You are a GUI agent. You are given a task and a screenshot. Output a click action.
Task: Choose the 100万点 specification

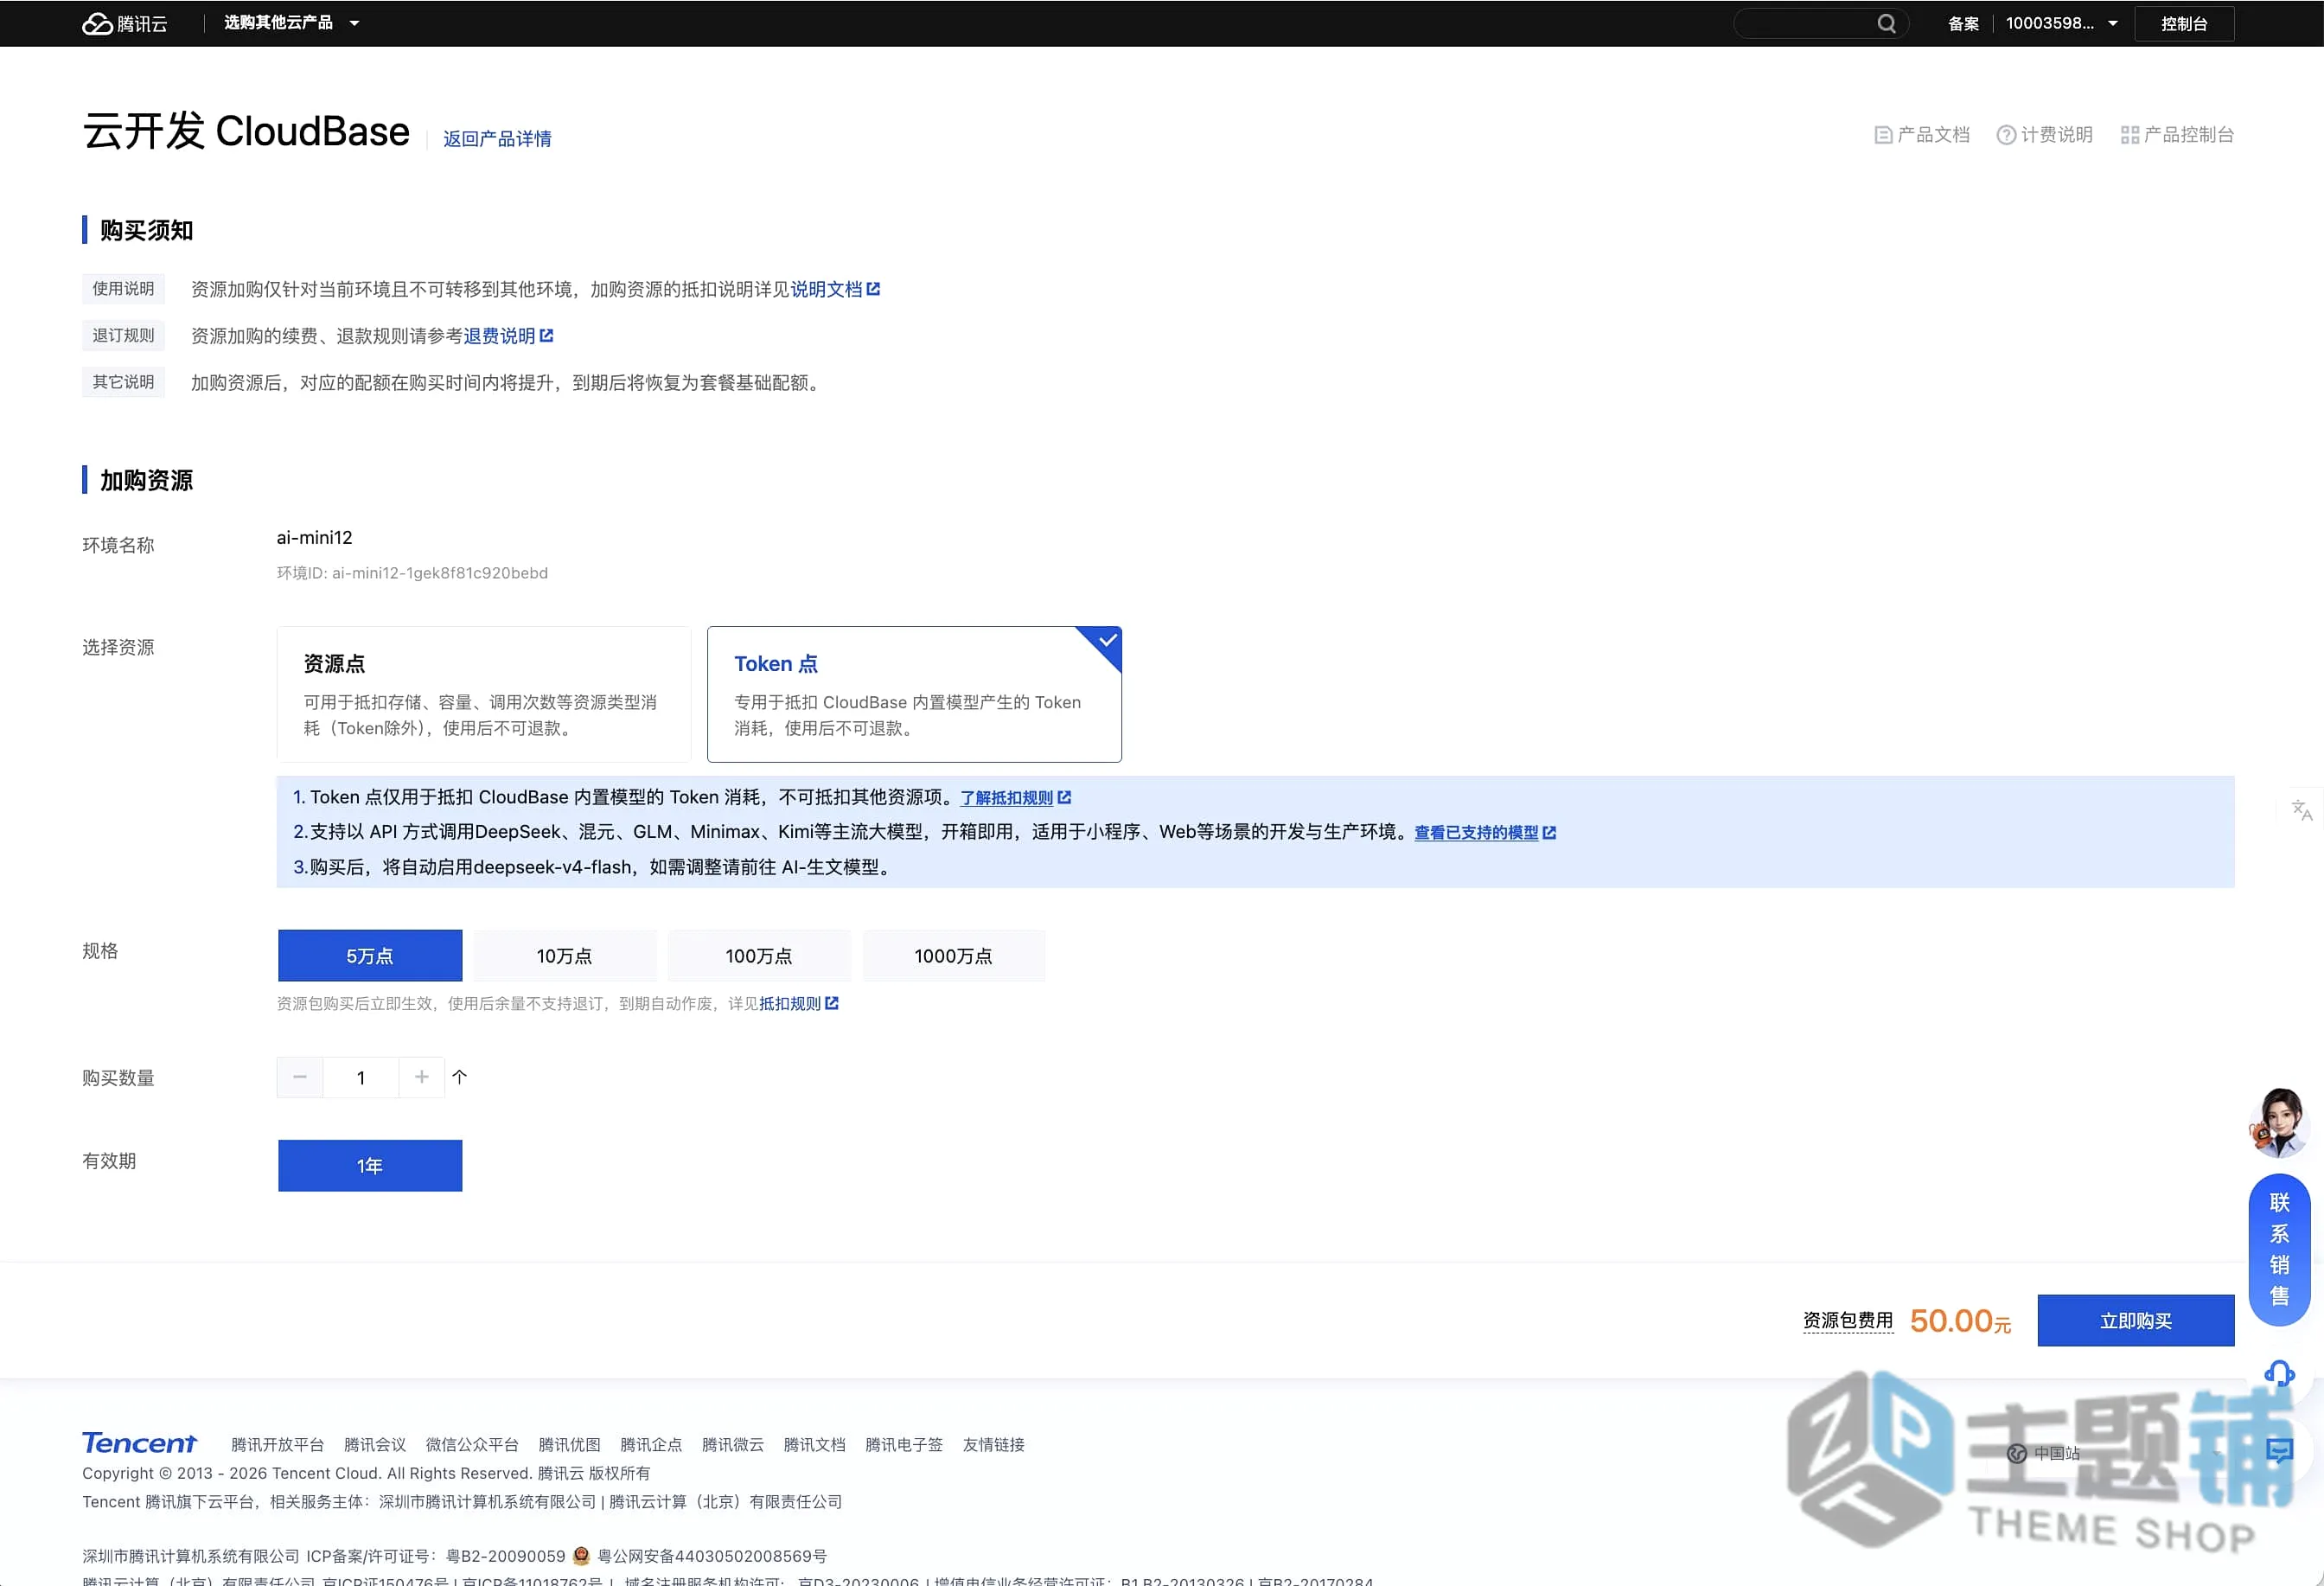(x=759, y=956)
